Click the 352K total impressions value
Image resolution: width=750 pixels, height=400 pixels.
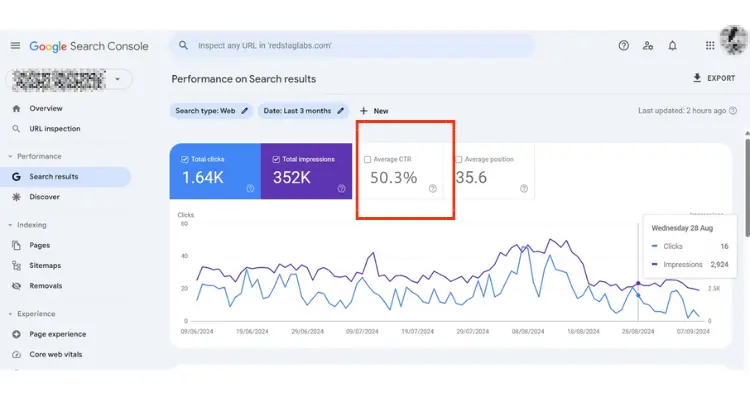click(292, 178)
